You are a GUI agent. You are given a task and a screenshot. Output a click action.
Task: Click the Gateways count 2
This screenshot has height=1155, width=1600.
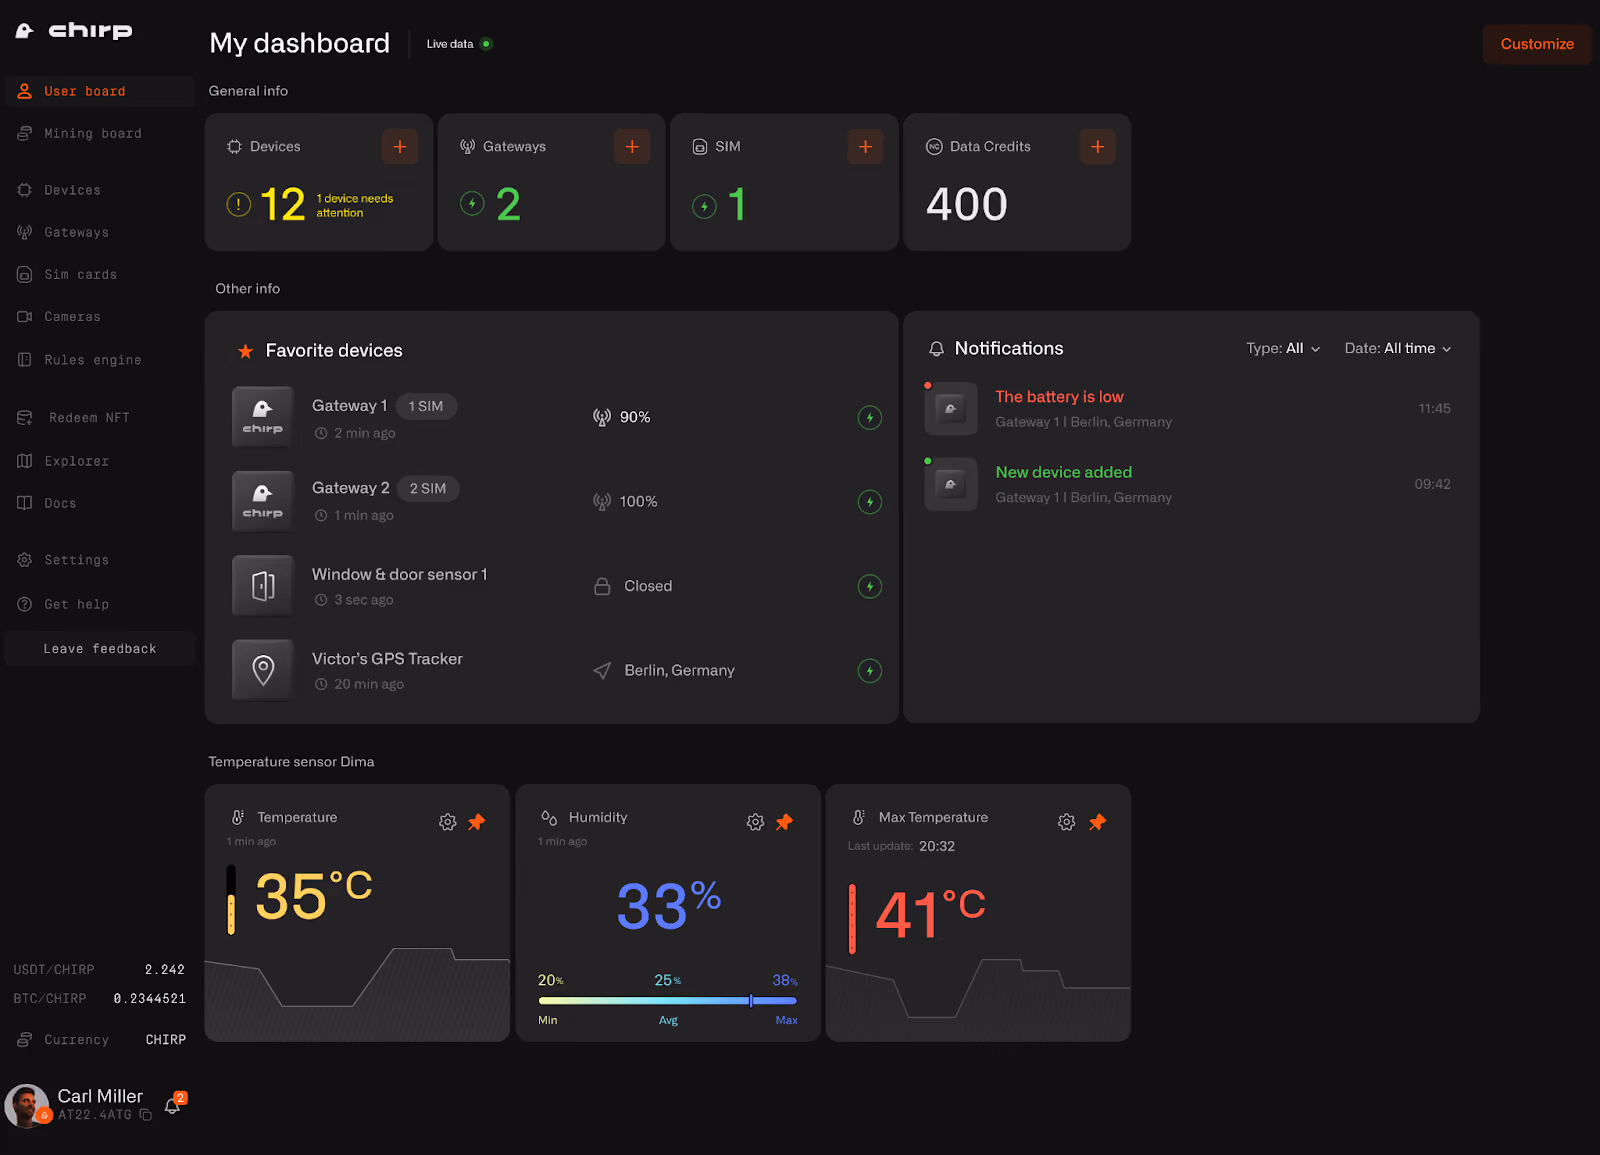(508, 205)
